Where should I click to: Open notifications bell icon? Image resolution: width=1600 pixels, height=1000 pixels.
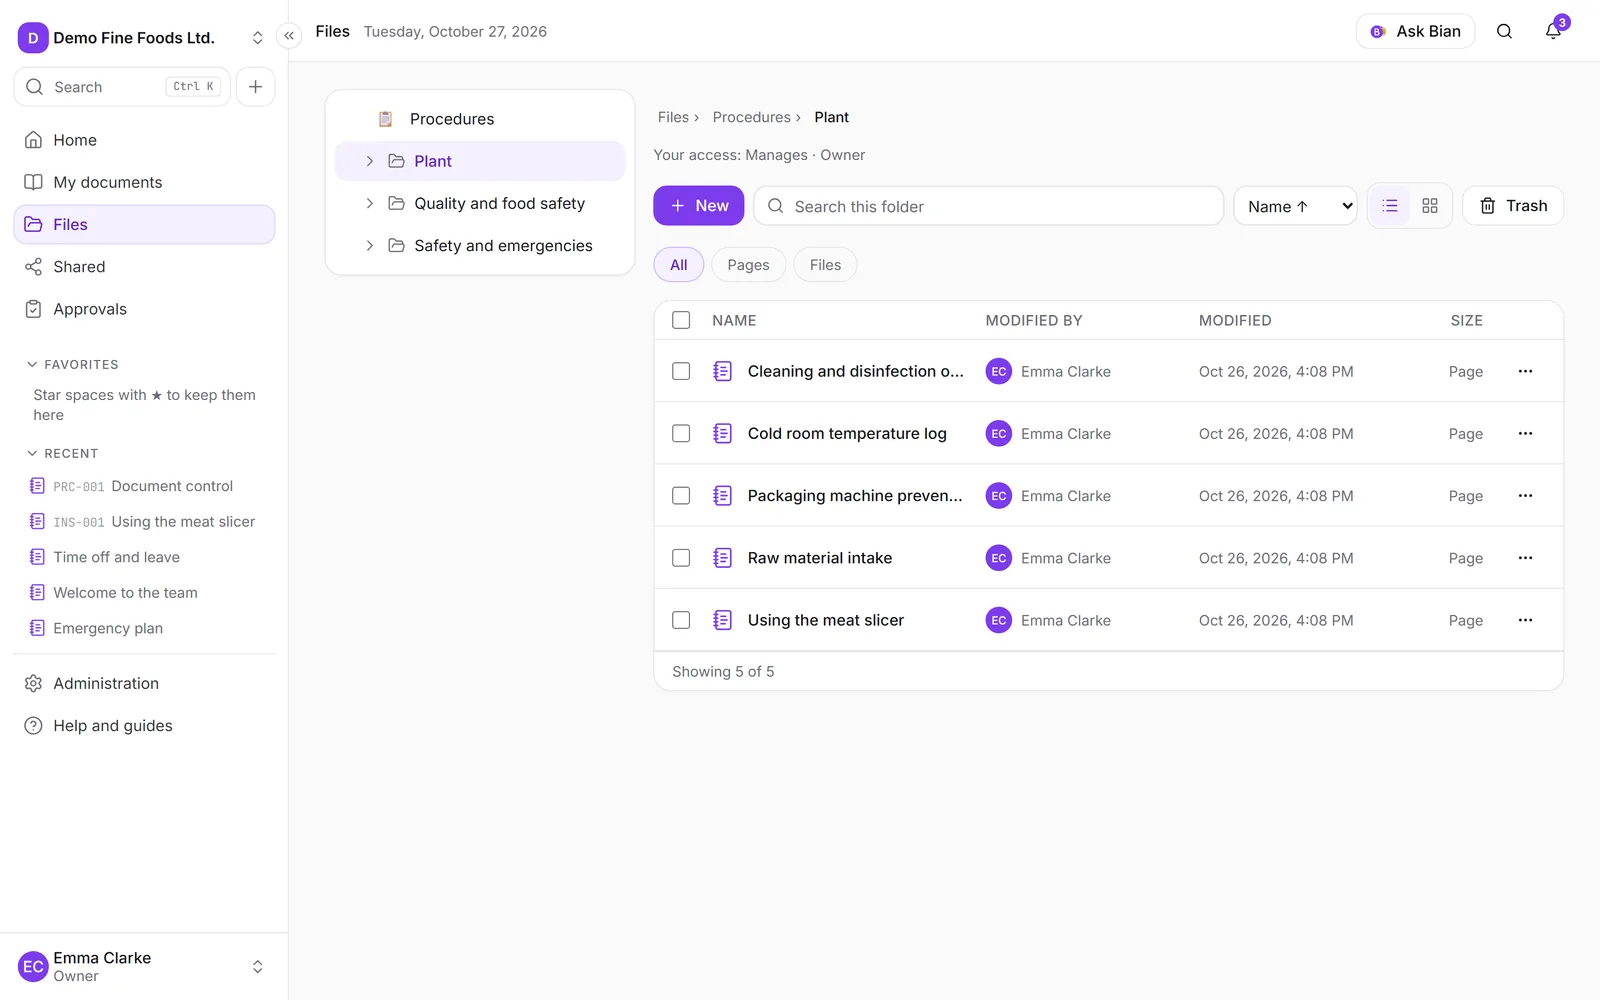[1553, 31]
